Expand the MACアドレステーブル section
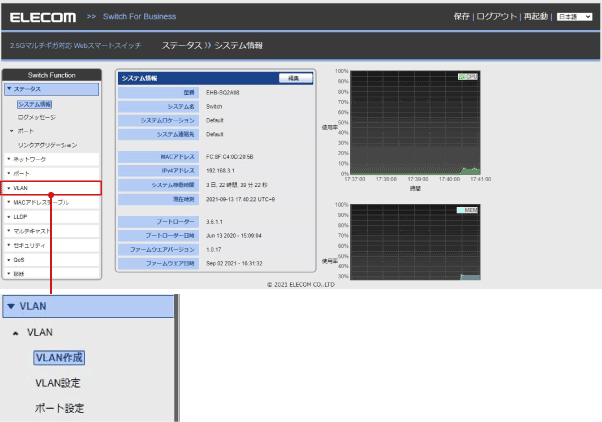Screen dimensions: 602x422 tap(51, 202)
